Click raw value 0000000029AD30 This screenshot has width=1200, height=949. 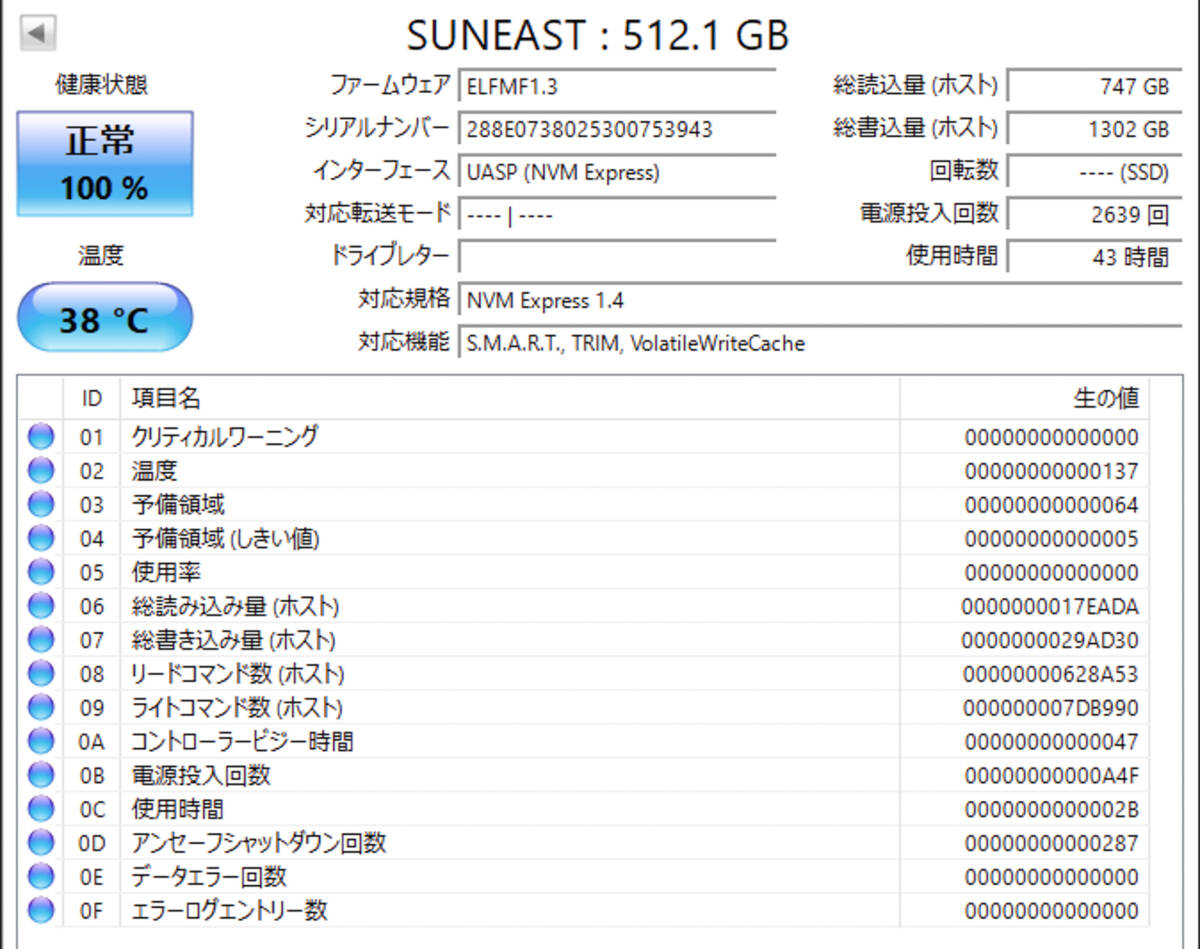point(1050,640)
